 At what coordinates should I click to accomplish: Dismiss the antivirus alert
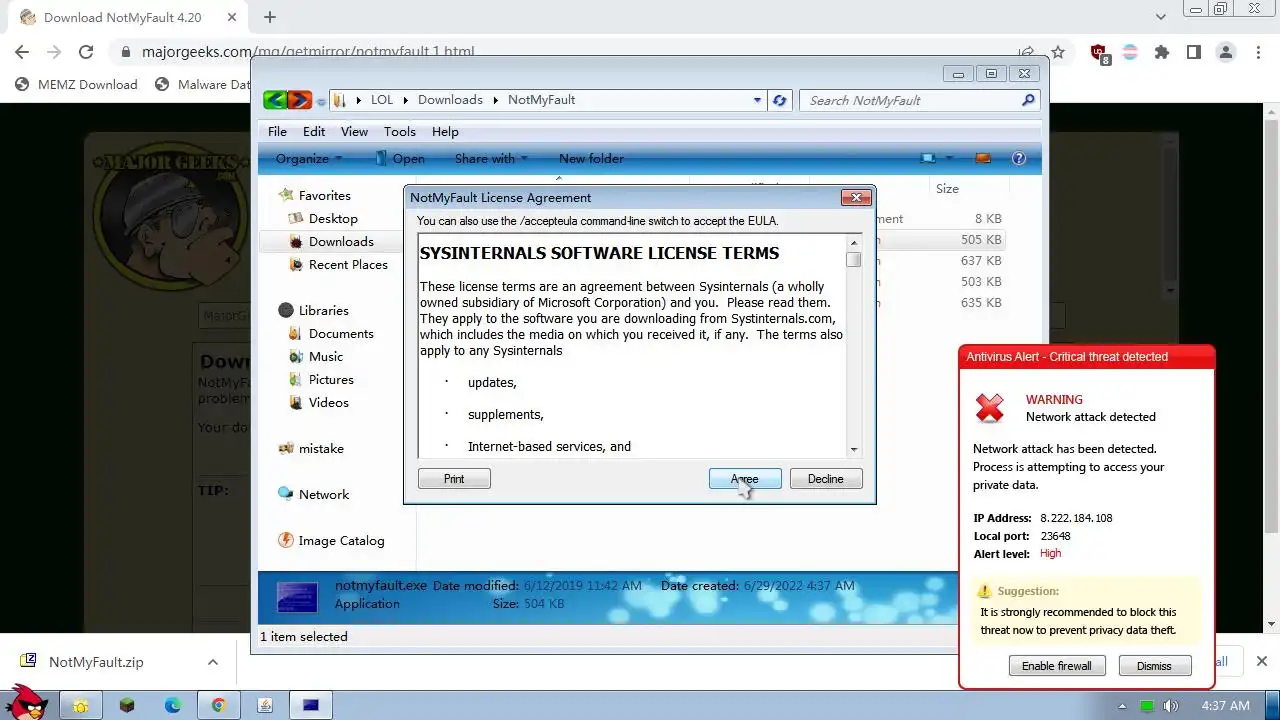pyautogui.click(x=1154, y=666)
